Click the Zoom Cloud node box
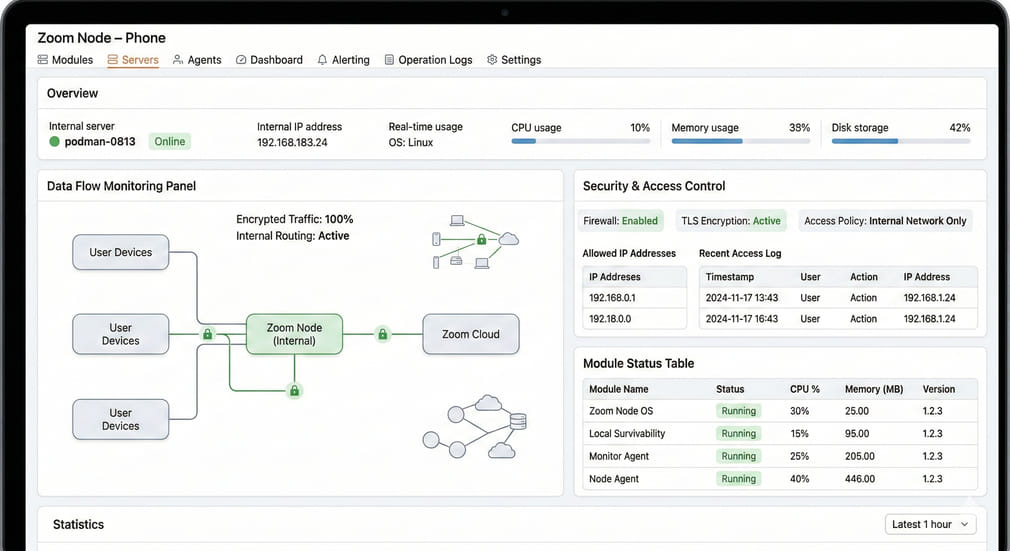 [x=471, y=334]
